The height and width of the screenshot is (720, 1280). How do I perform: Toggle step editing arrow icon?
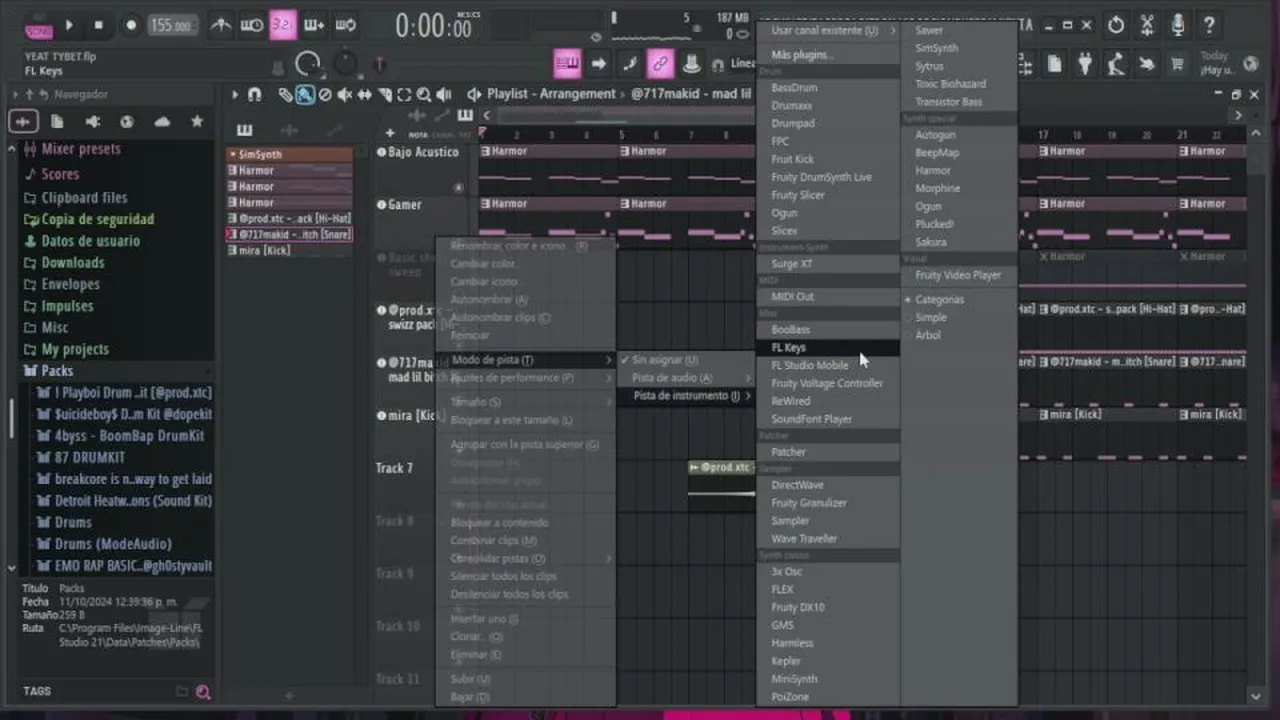click(x=598, y=64)
